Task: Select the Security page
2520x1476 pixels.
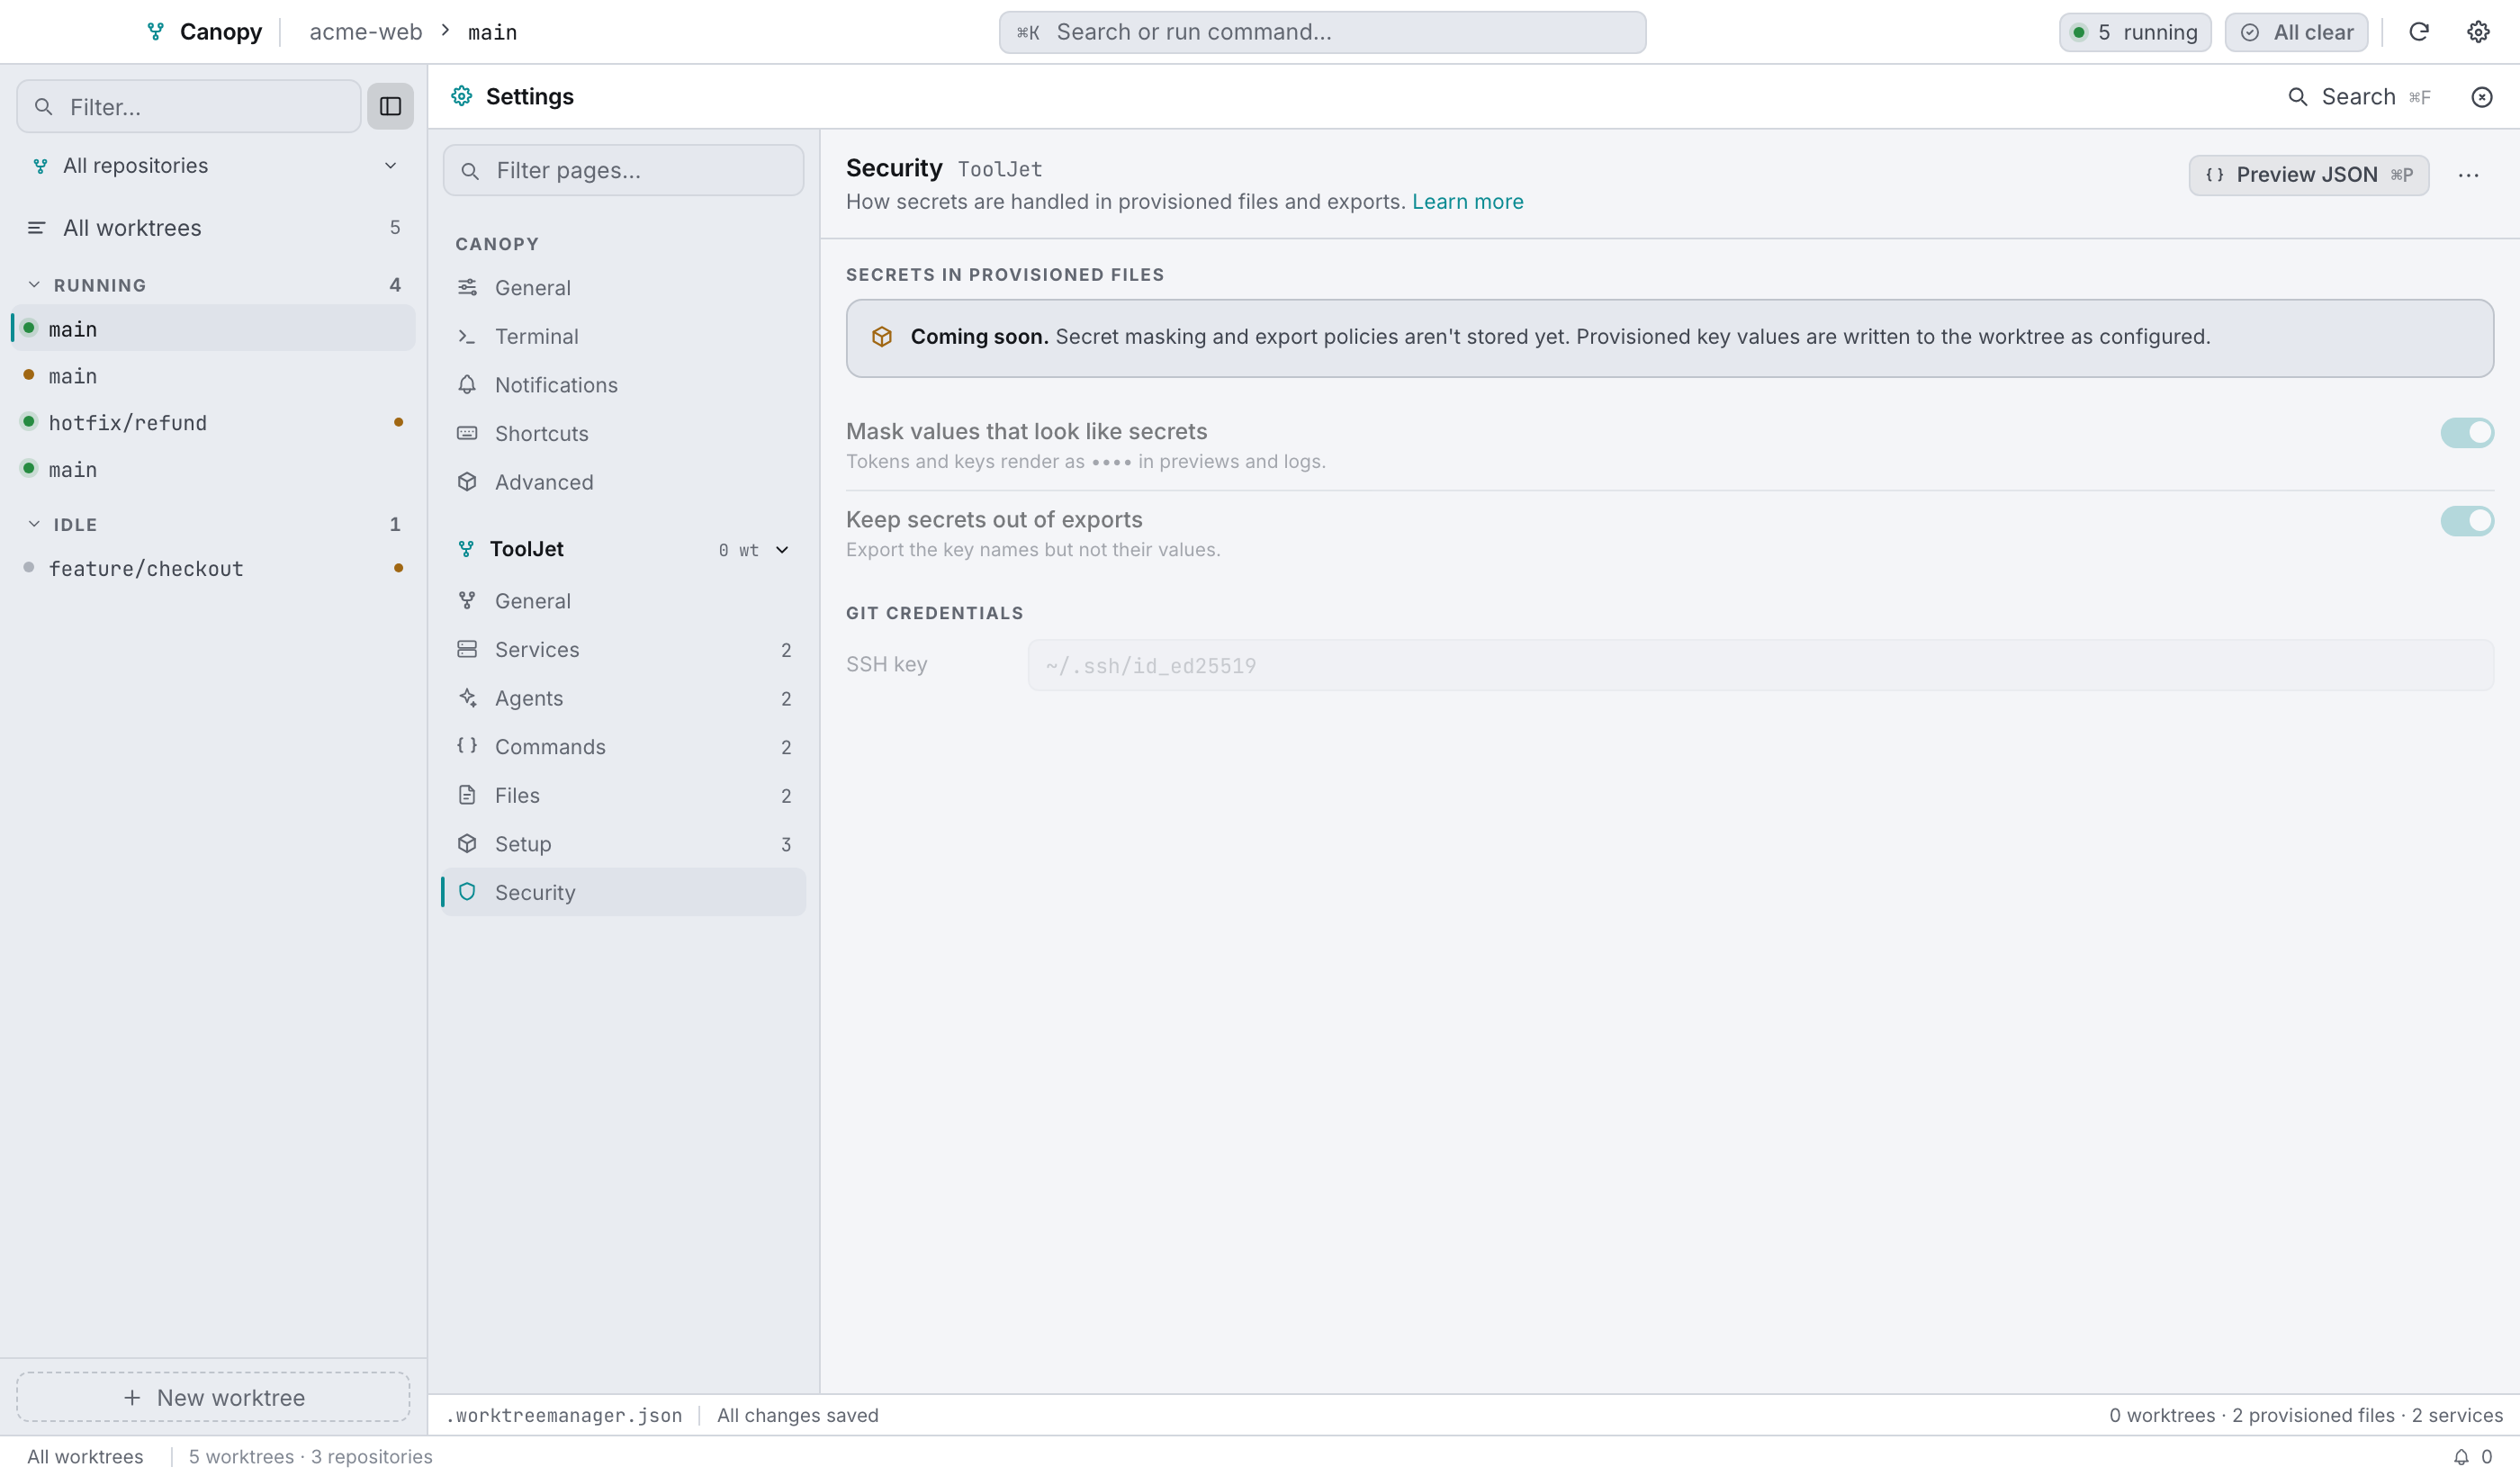Action: (623, 892)
